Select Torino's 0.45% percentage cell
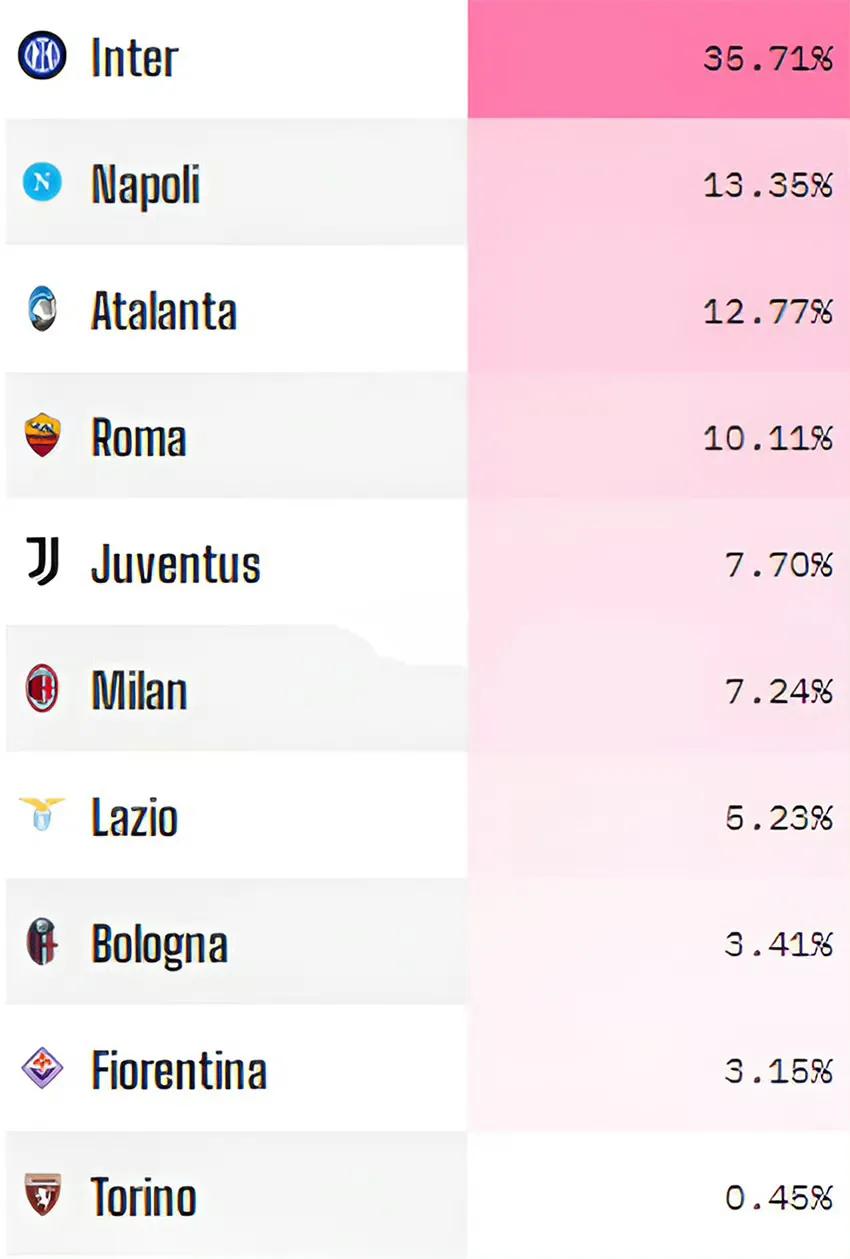This screenshot has width=850, height=1259. [659, 1195]
